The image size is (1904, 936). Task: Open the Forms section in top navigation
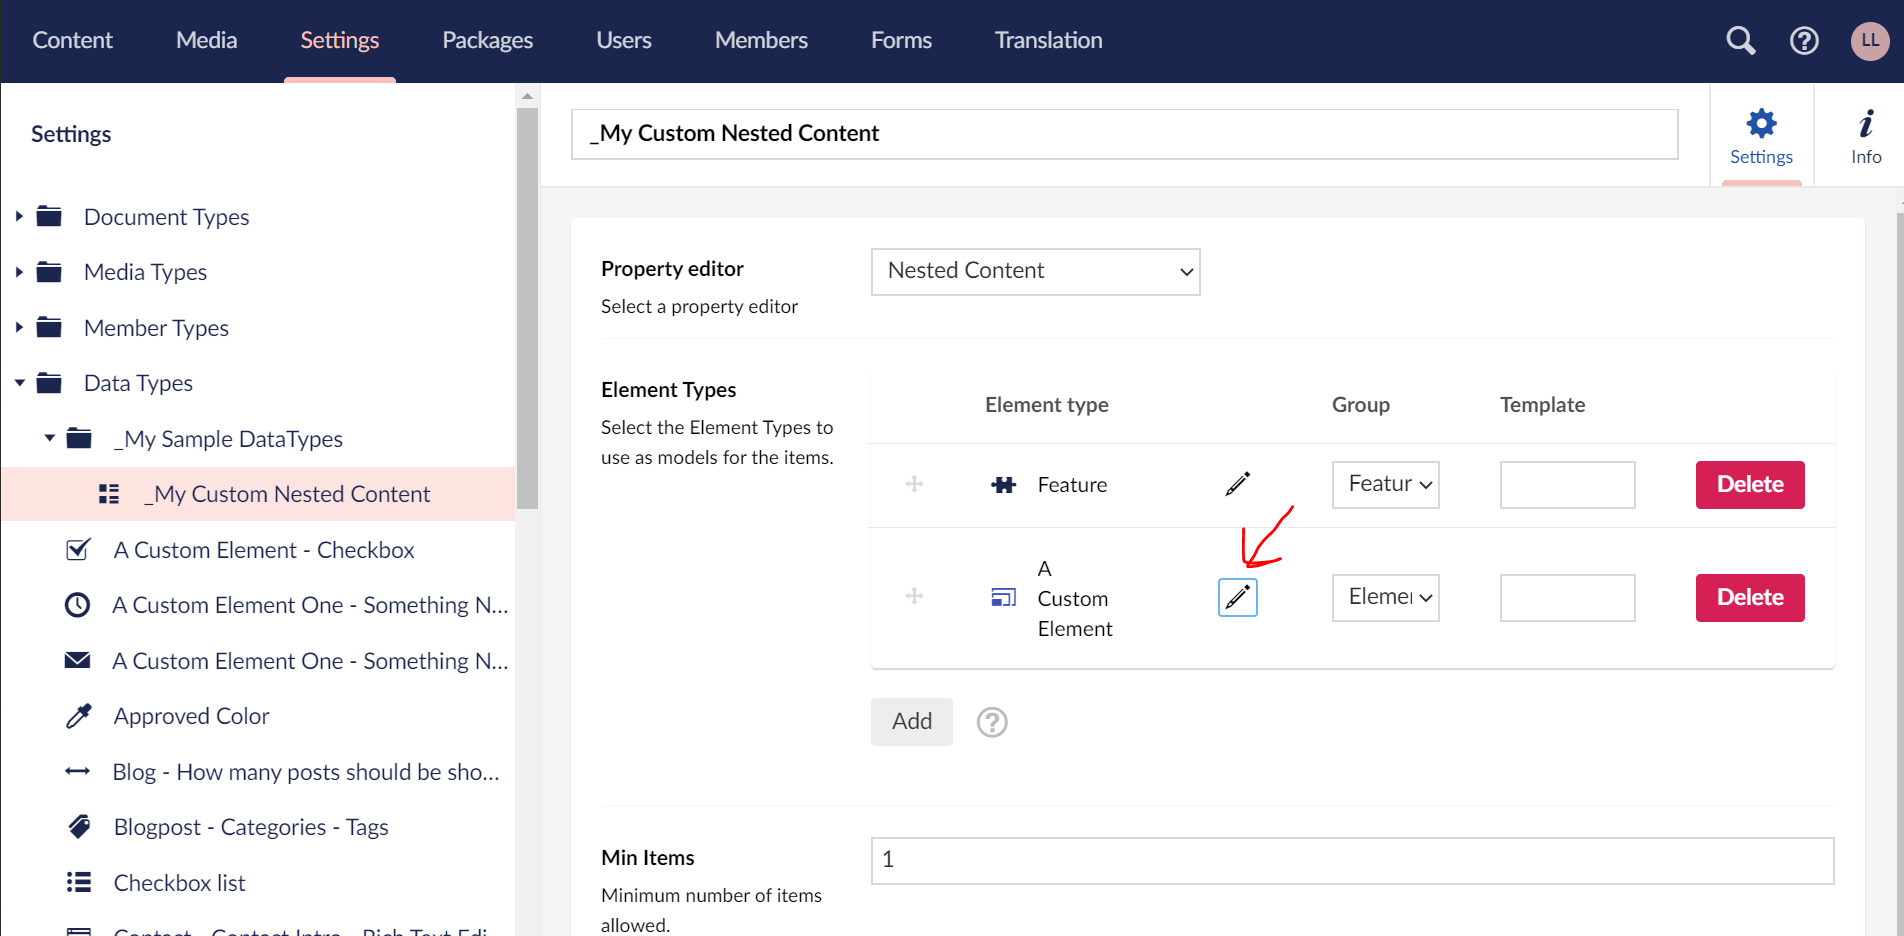[x=900, y=41]
